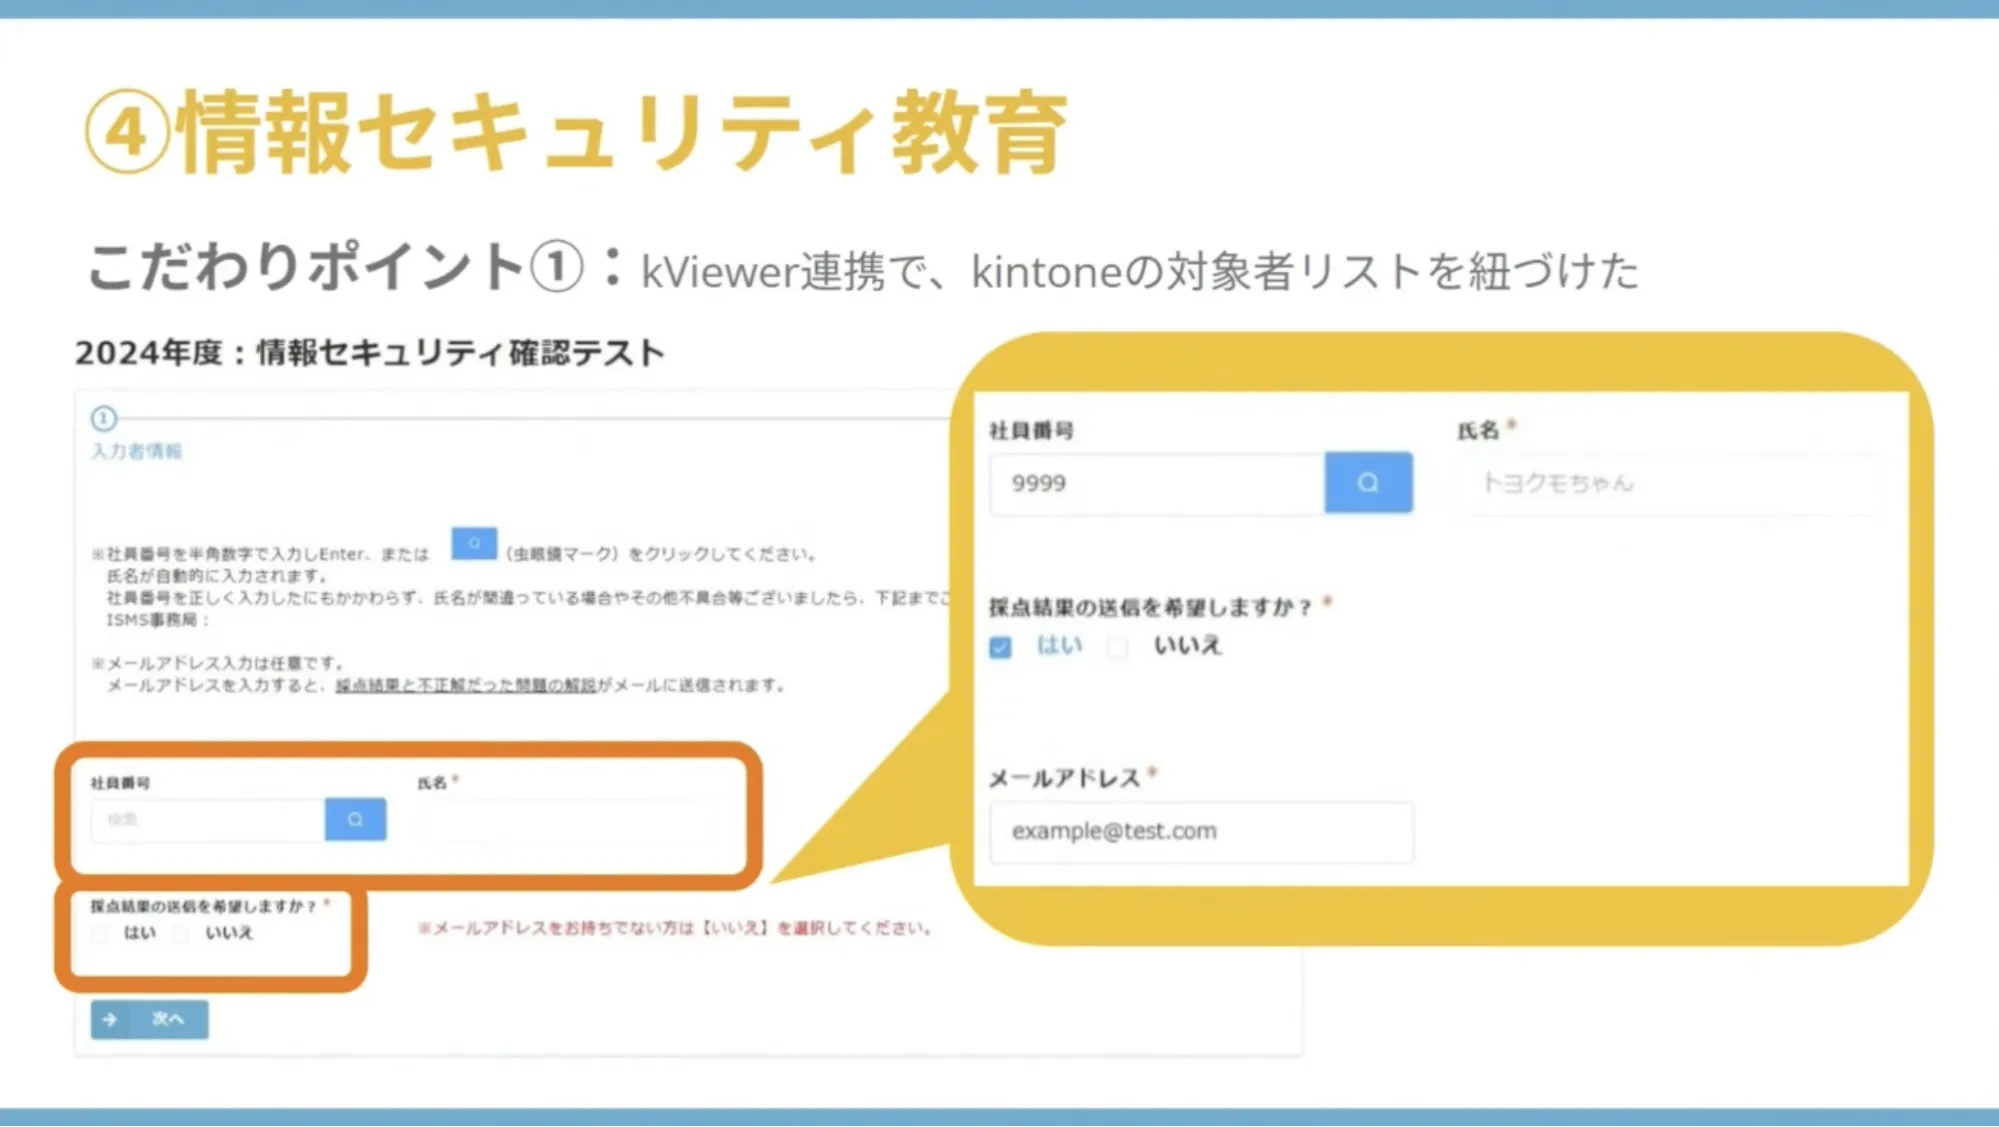
Task: Click the step 1 circle indicator
Action: [103, 418]
